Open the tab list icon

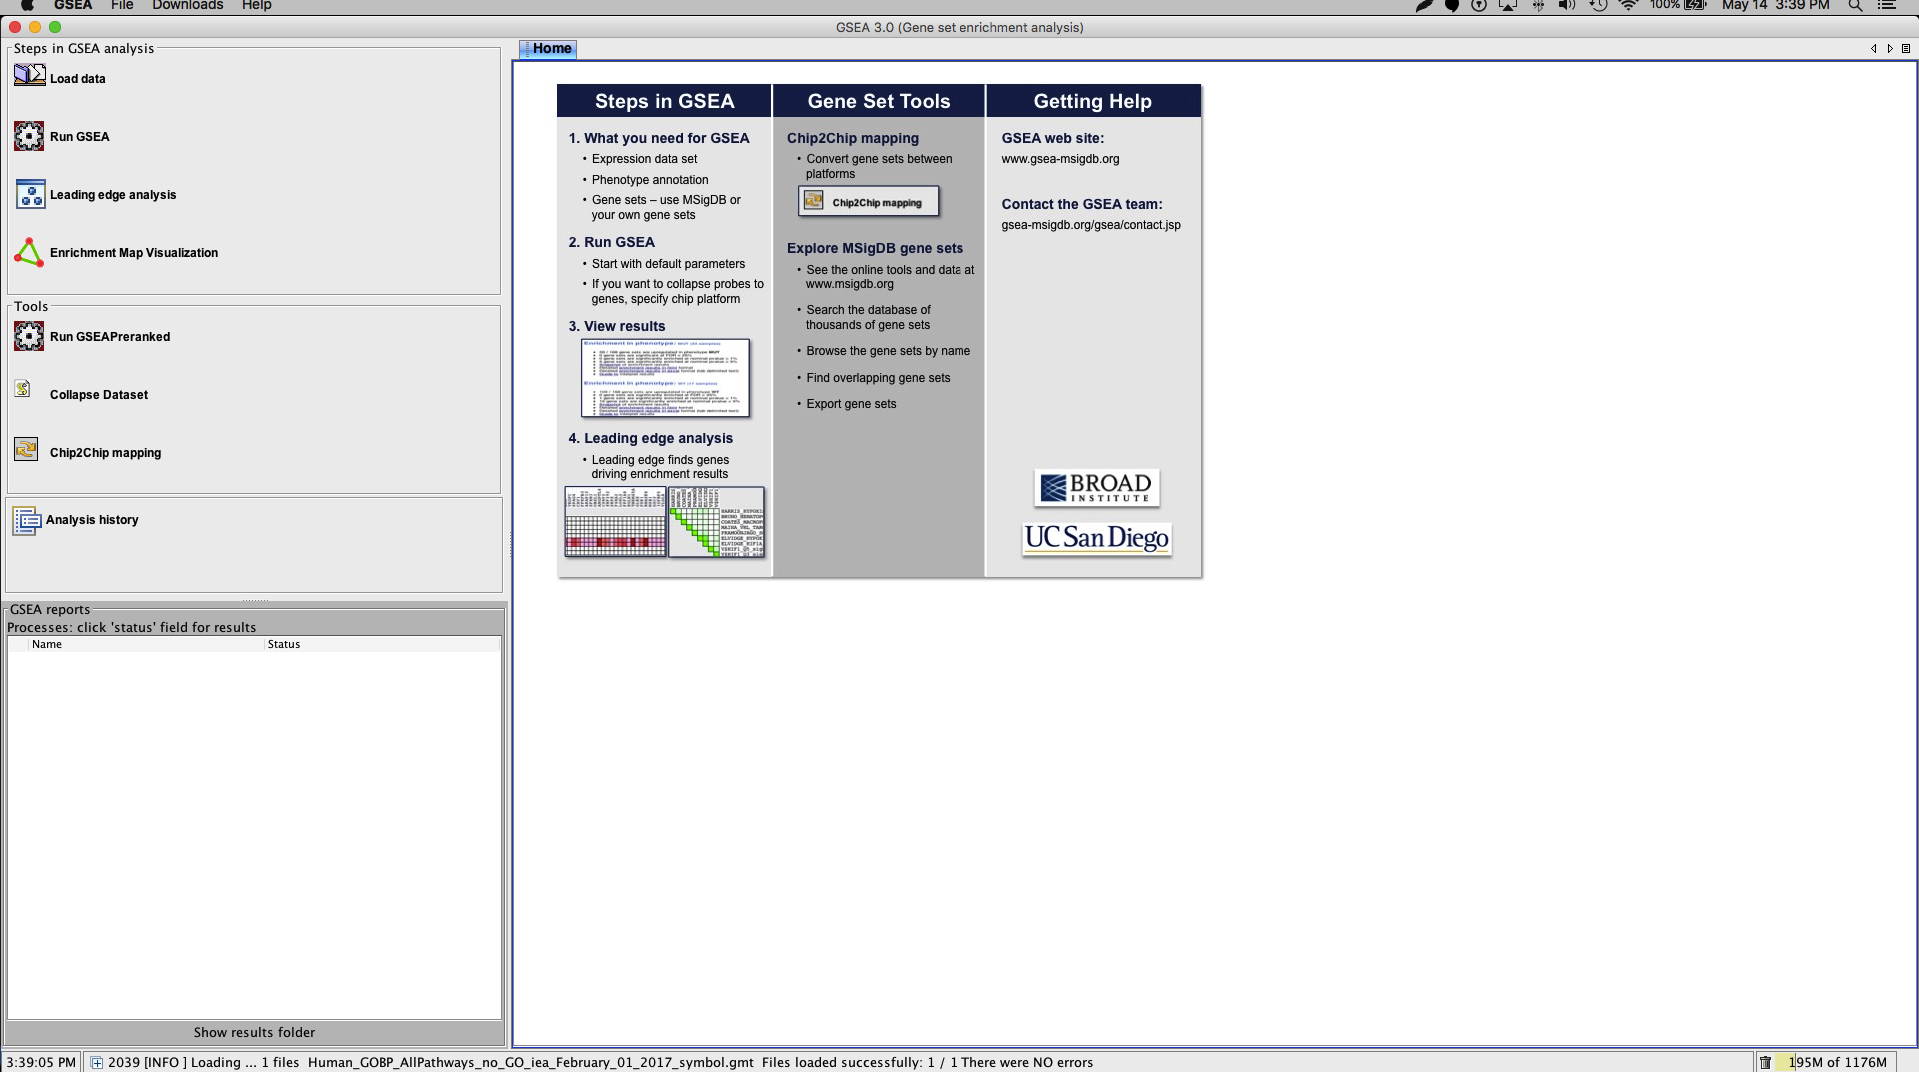1906,48
